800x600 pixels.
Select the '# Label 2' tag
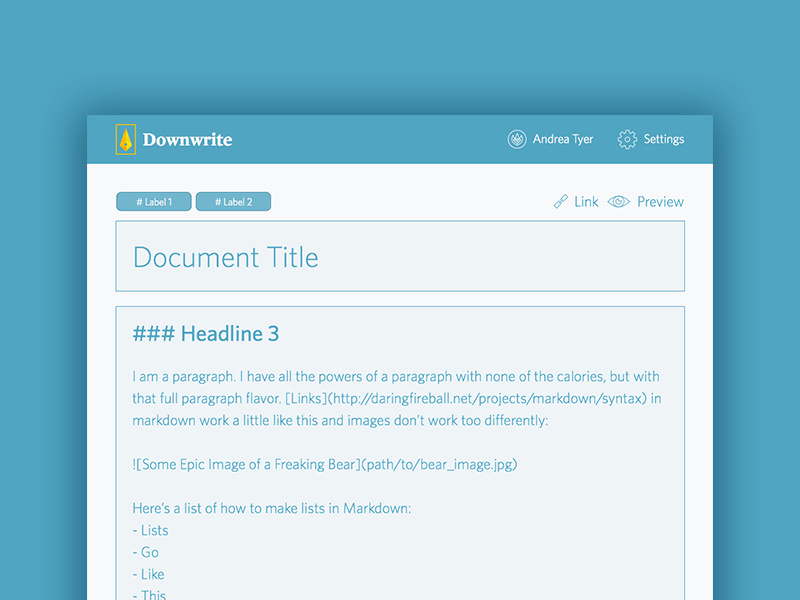tap(233, 201)
